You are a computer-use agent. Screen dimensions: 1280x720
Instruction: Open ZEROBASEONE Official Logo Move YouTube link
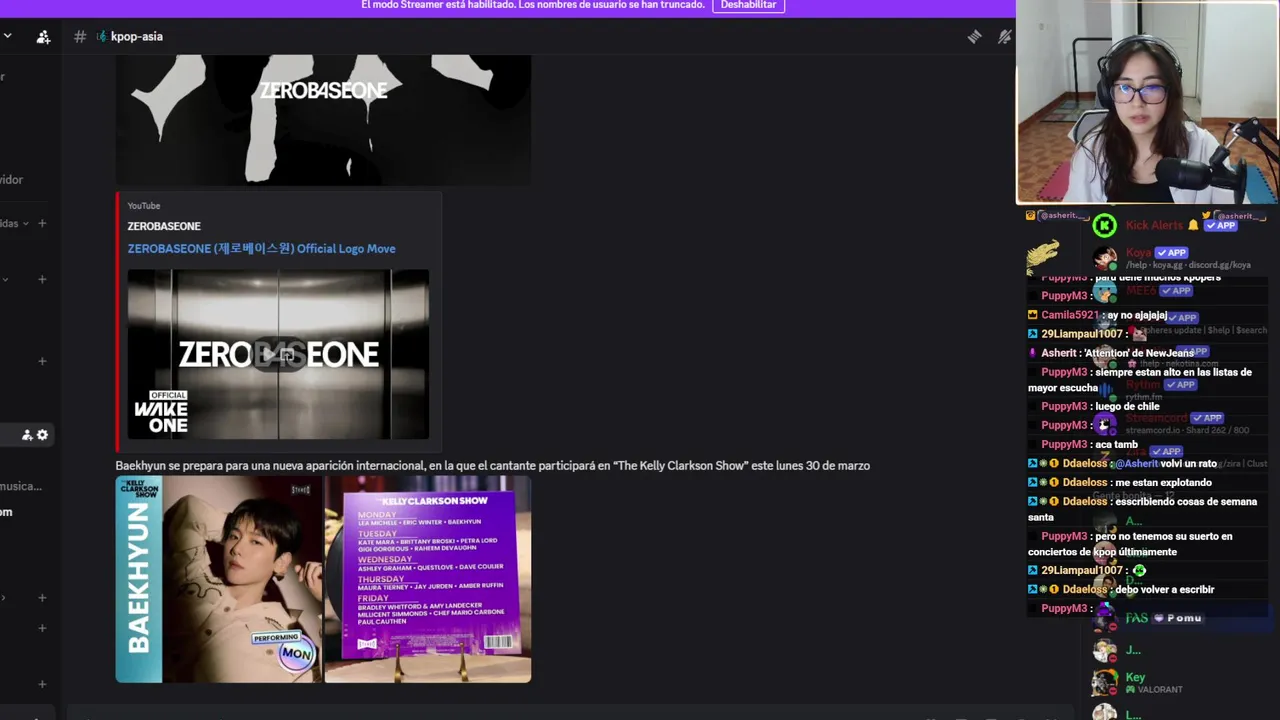261,249
